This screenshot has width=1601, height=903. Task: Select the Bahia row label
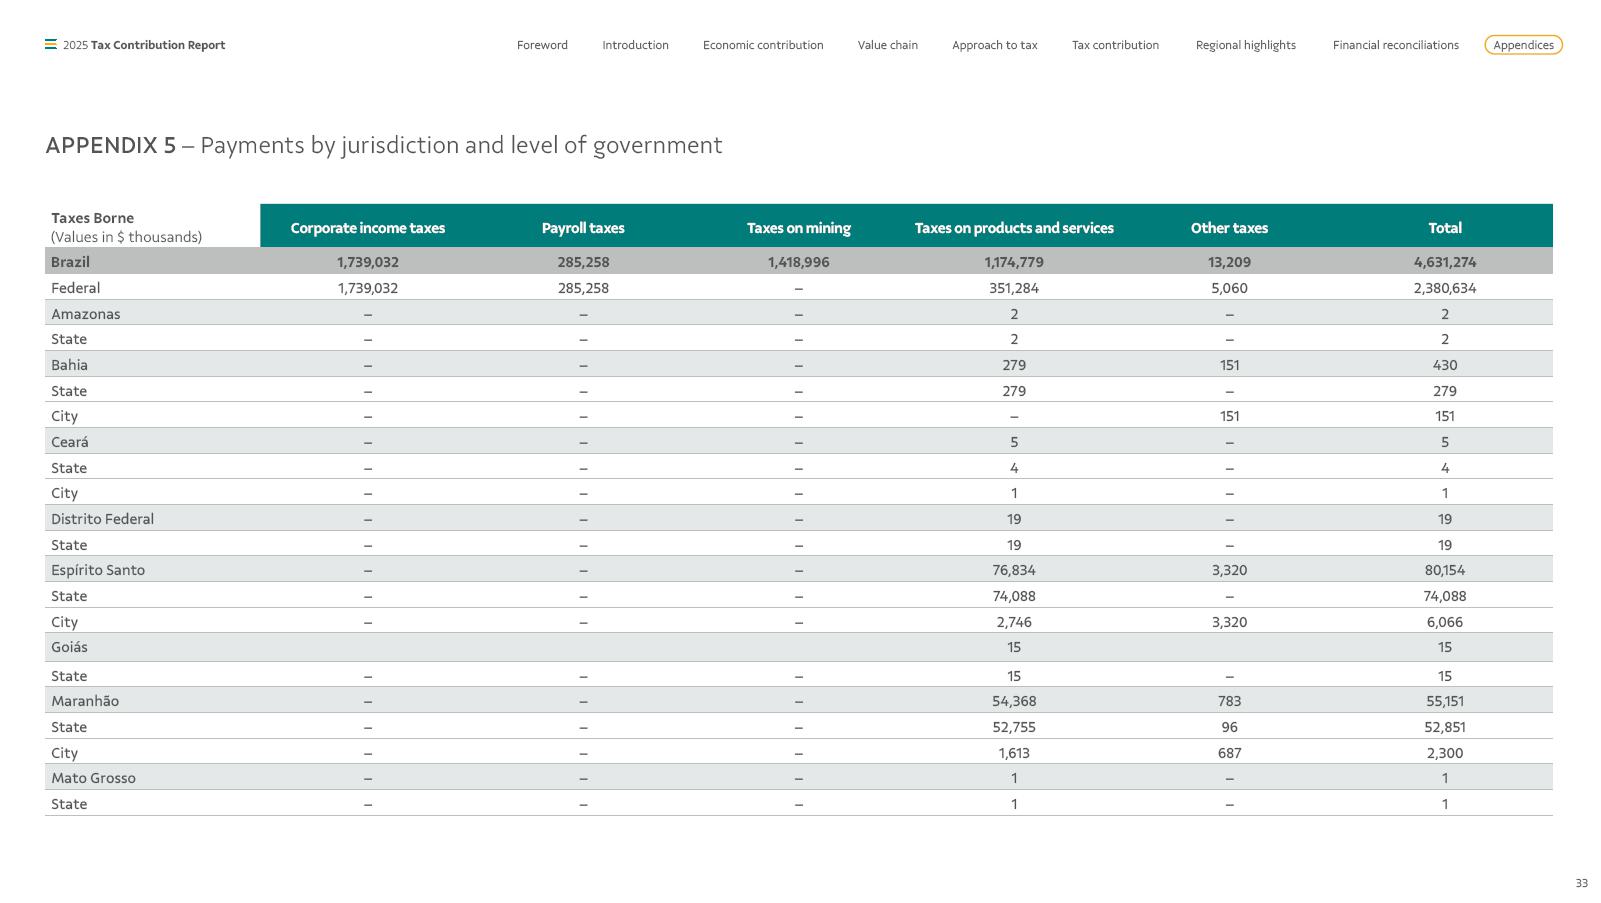[69, 365]
